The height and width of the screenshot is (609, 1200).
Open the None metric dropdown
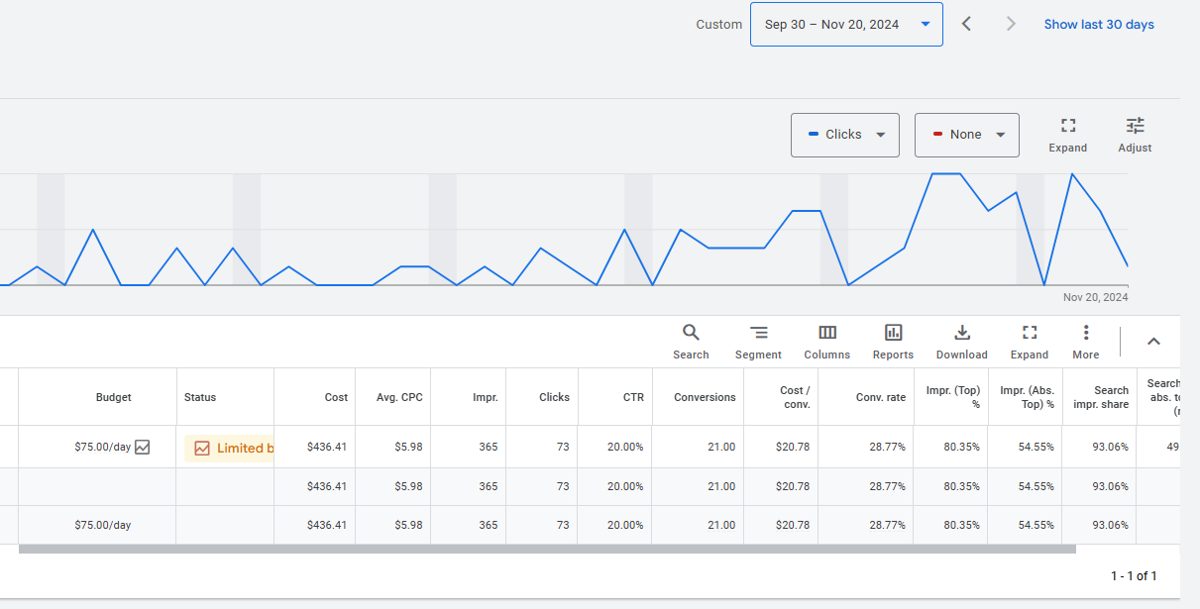point(967,135)
